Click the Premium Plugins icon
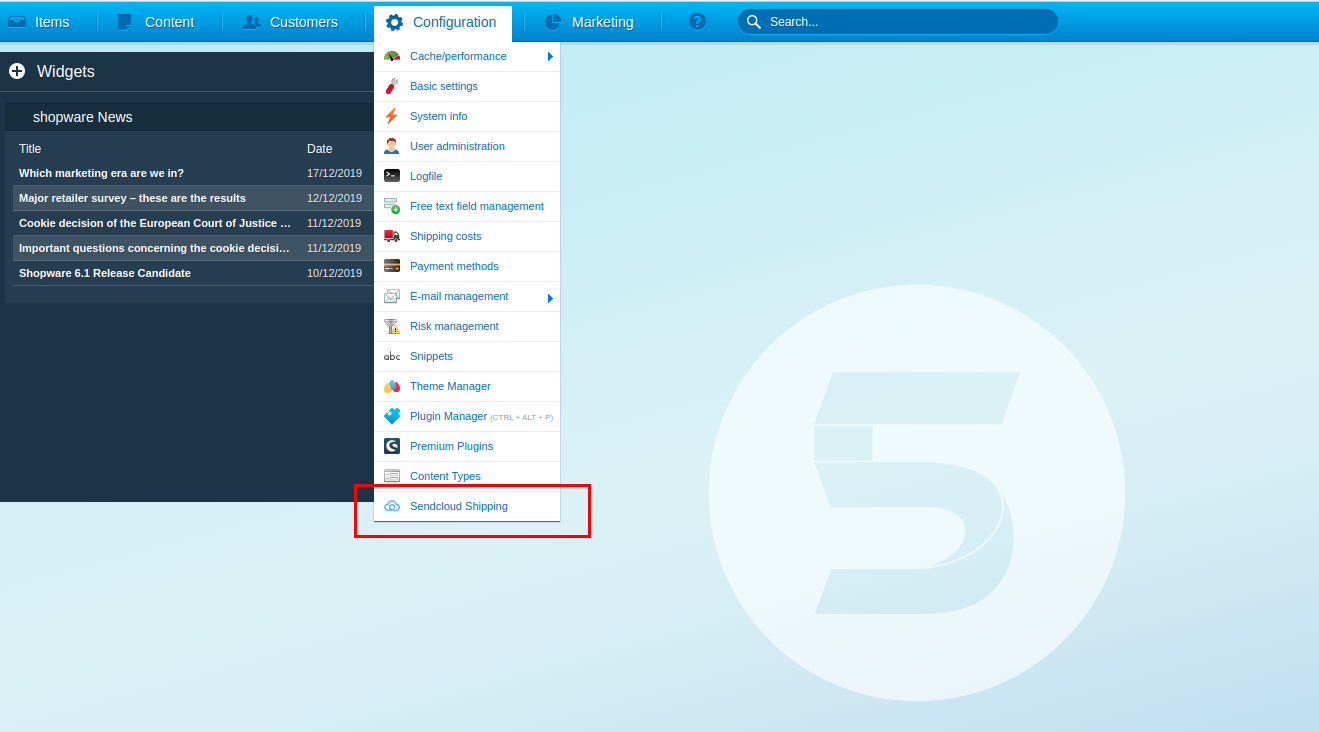 pos(392,446)
